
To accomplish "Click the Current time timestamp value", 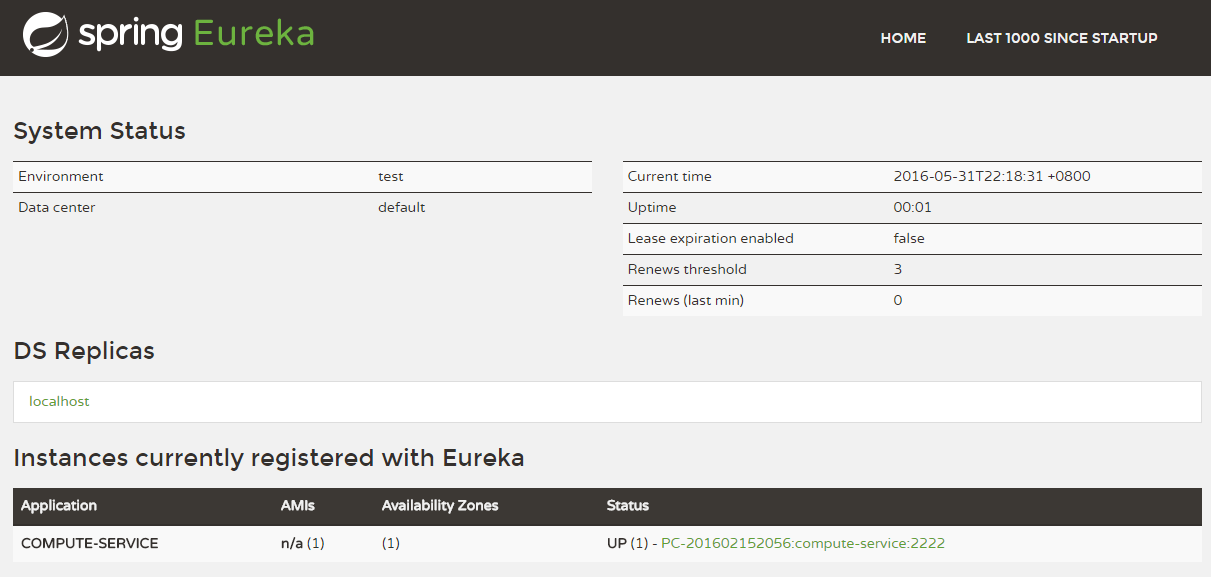I will [991, 176].
